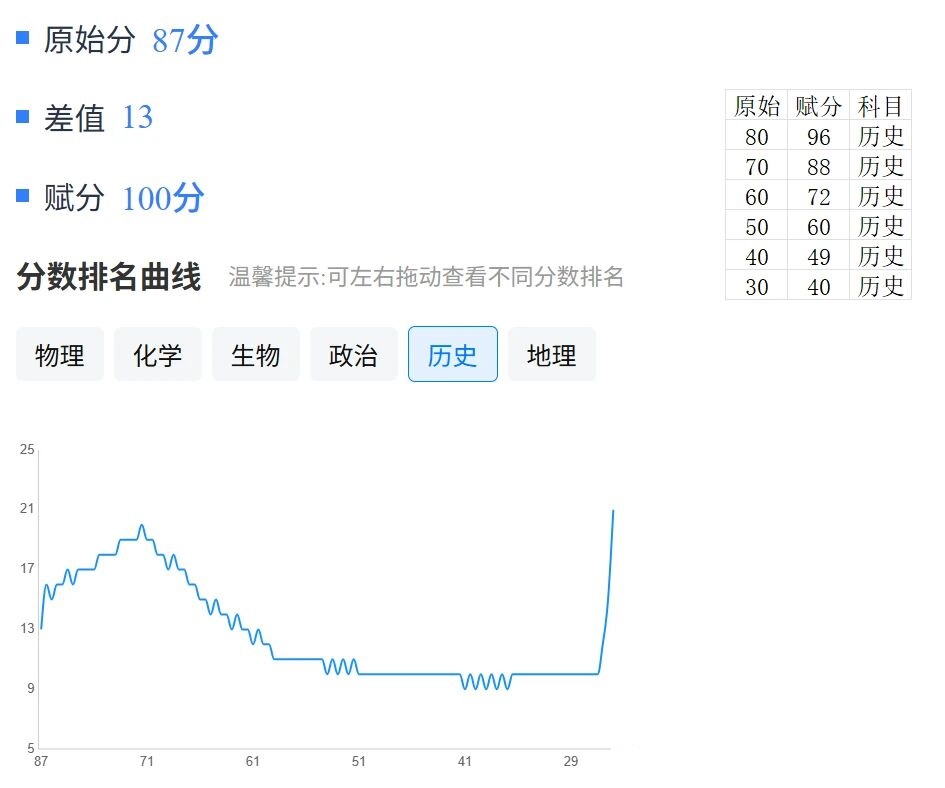Click the 温馨提示 drag hint text
945x788 pixels.
tap(426, 277)
